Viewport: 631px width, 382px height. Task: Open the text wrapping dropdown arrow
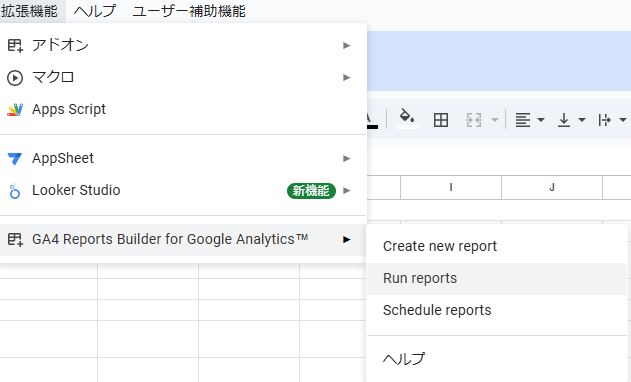[623, 120]
